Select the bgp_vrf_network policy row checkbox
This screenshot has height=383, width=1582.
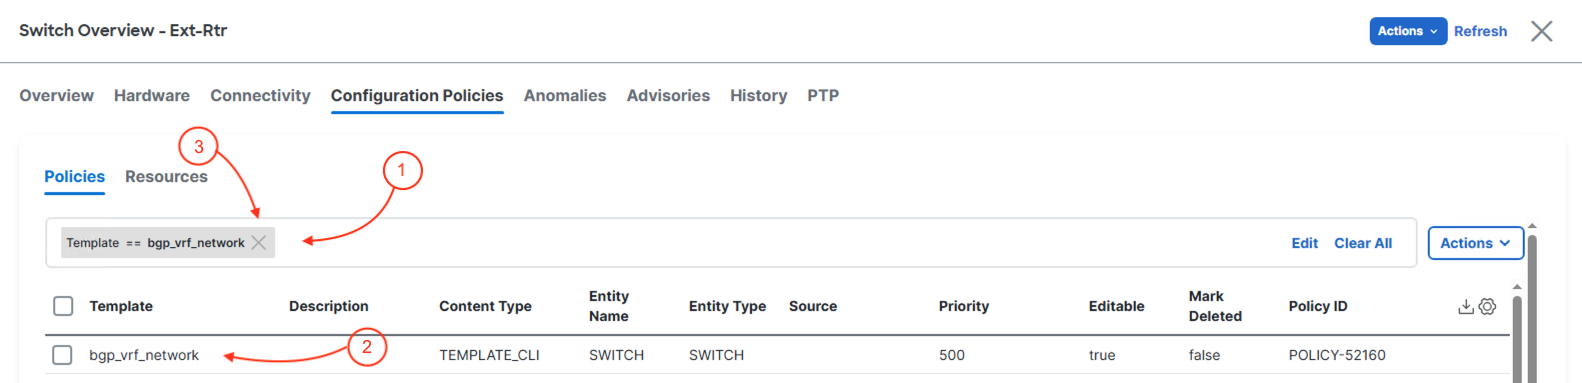click(62, 355)
